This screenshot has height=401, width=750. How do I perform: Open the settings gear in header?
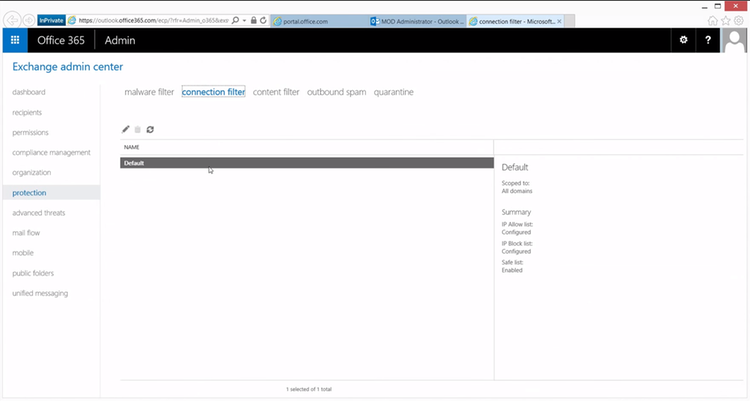[684, 40]
